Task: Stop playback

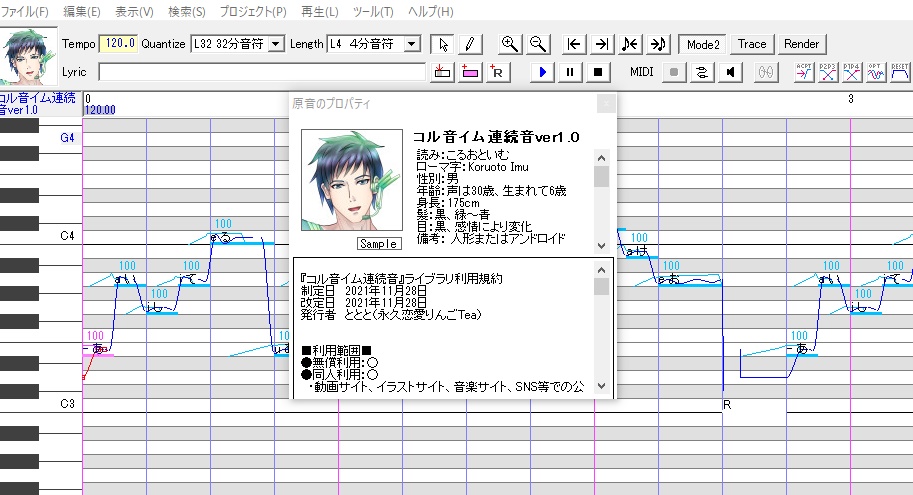Action: (597, 72)
